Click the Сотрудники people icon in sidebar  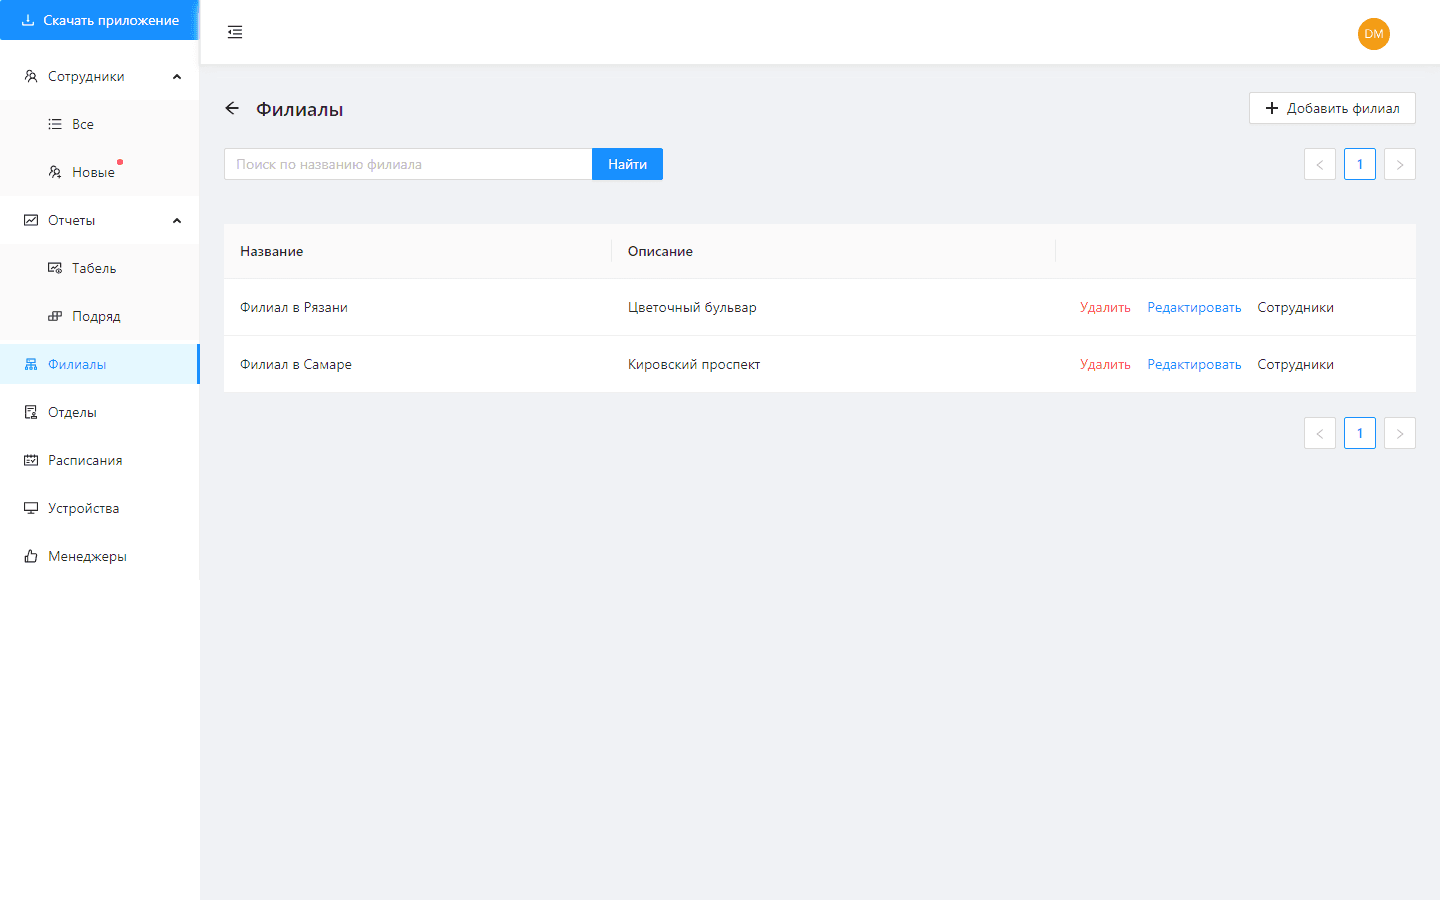(x=31, y=76)
